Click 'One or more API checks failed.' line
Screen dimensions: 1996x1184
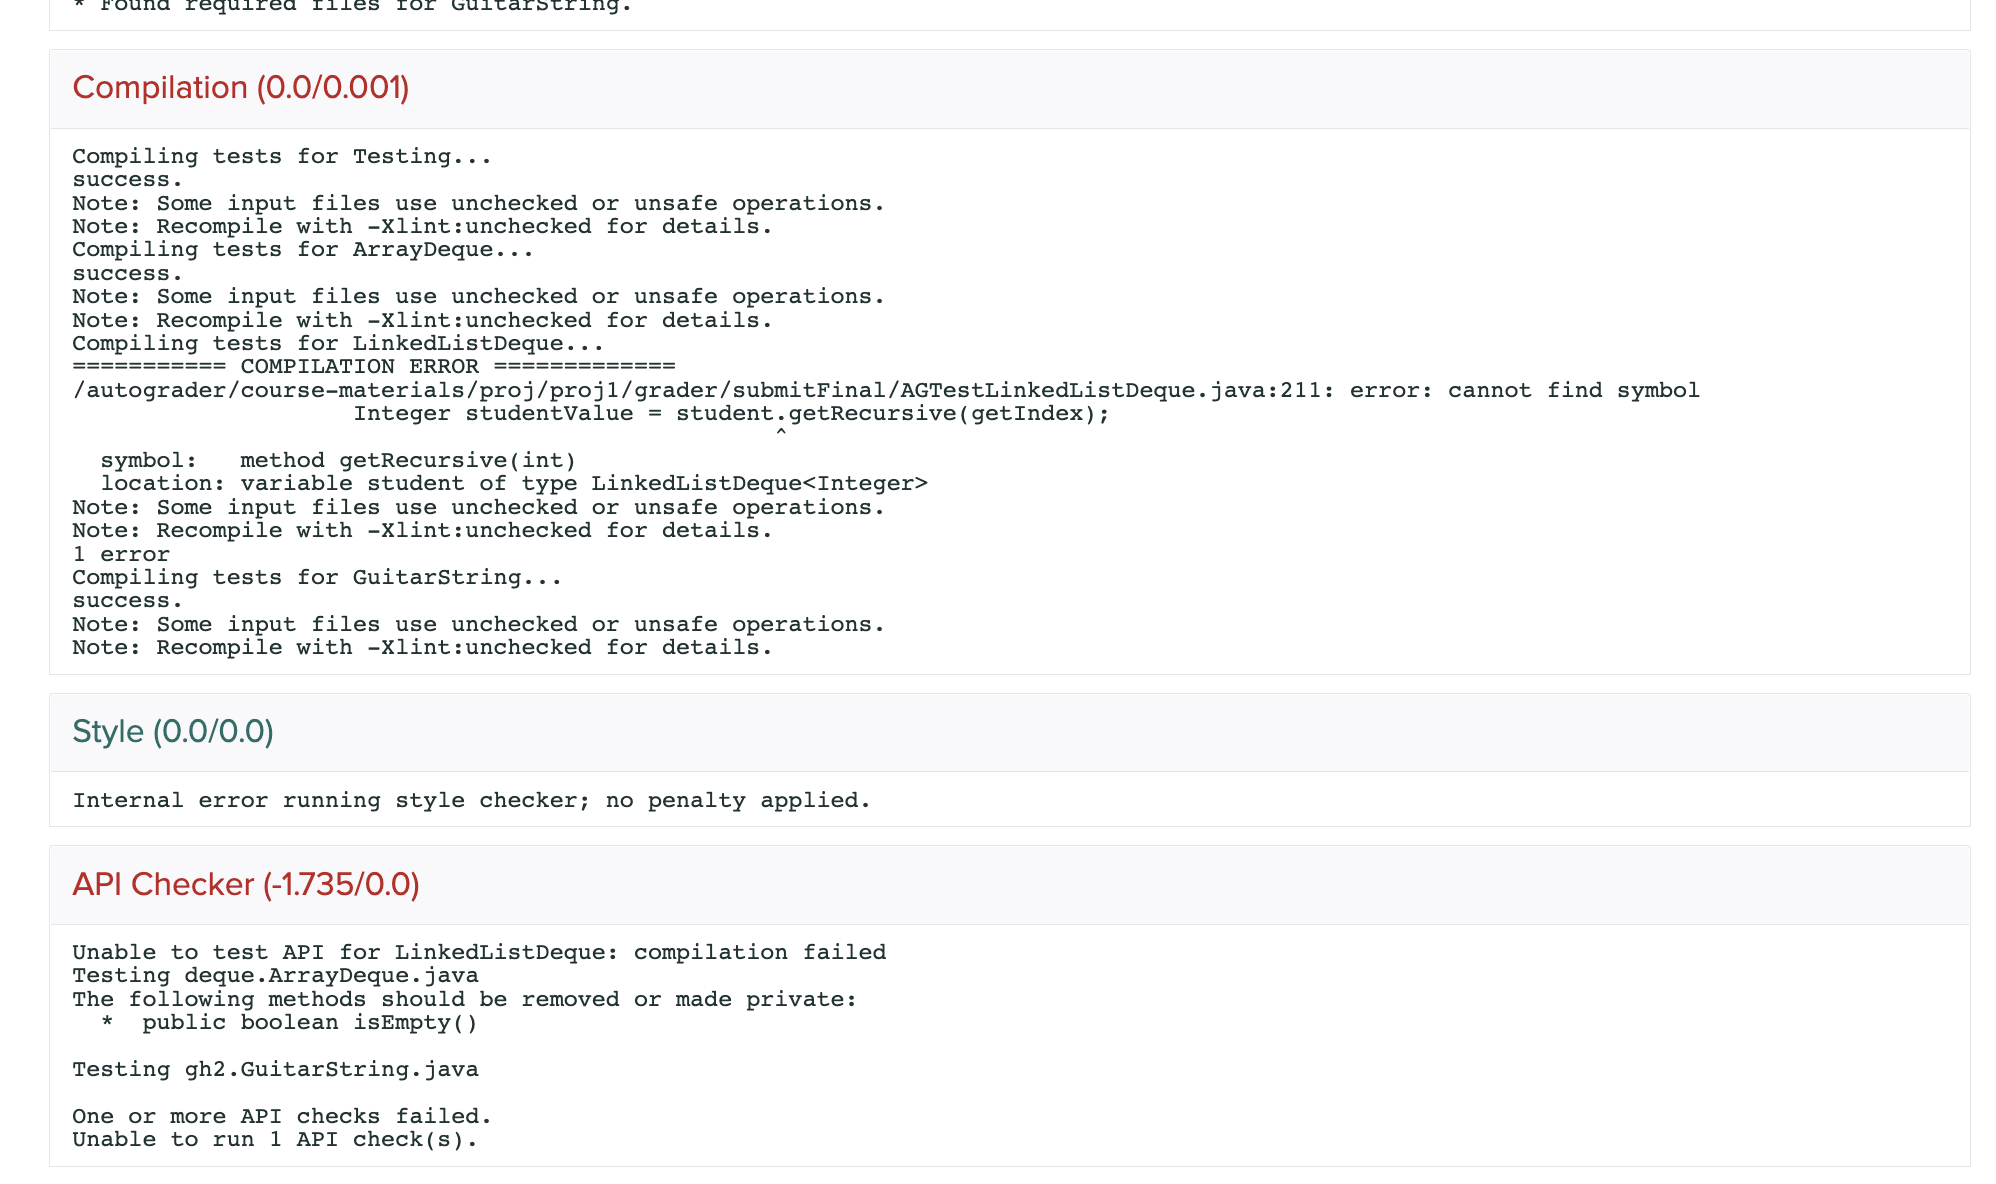pyautogui.click(x=282, y=1117)
